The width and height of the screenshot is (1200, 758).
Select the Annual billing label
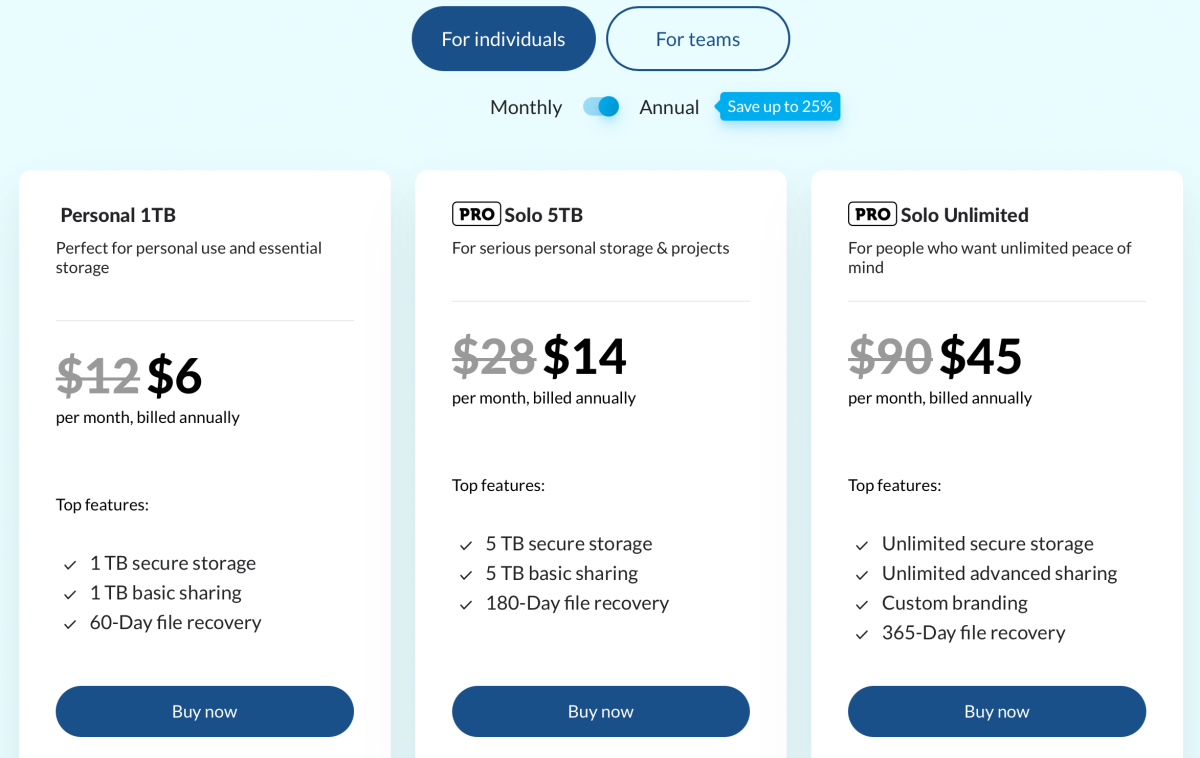point(669,107)
